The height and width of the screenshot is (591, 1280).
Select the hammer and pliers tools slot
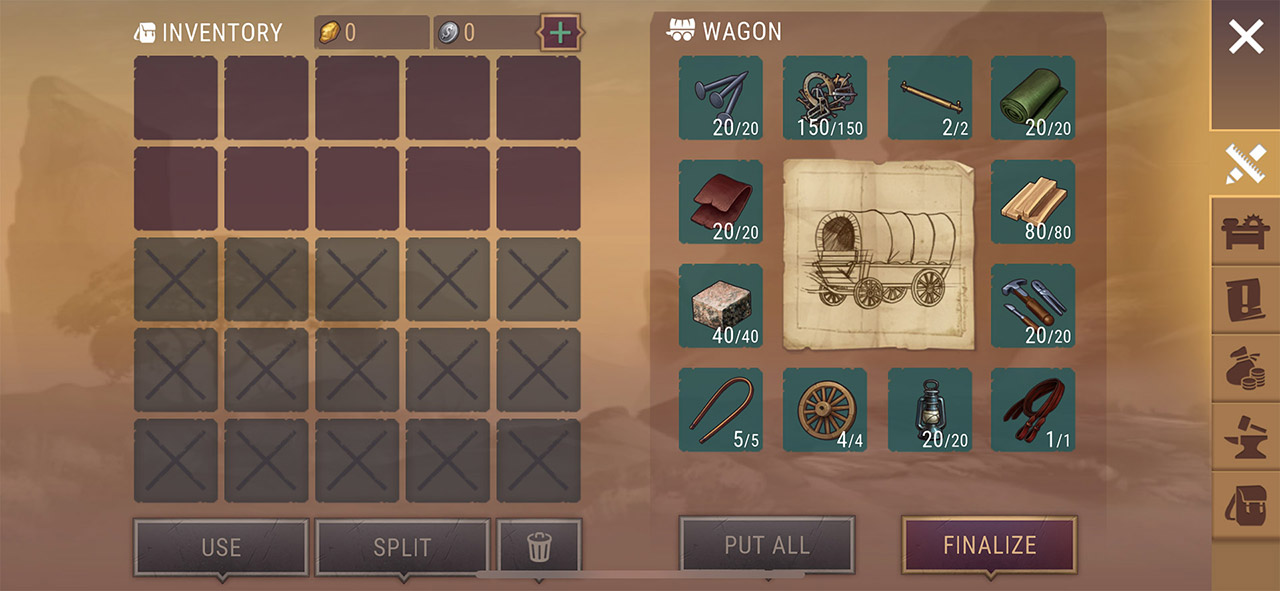click(1033, 305)
